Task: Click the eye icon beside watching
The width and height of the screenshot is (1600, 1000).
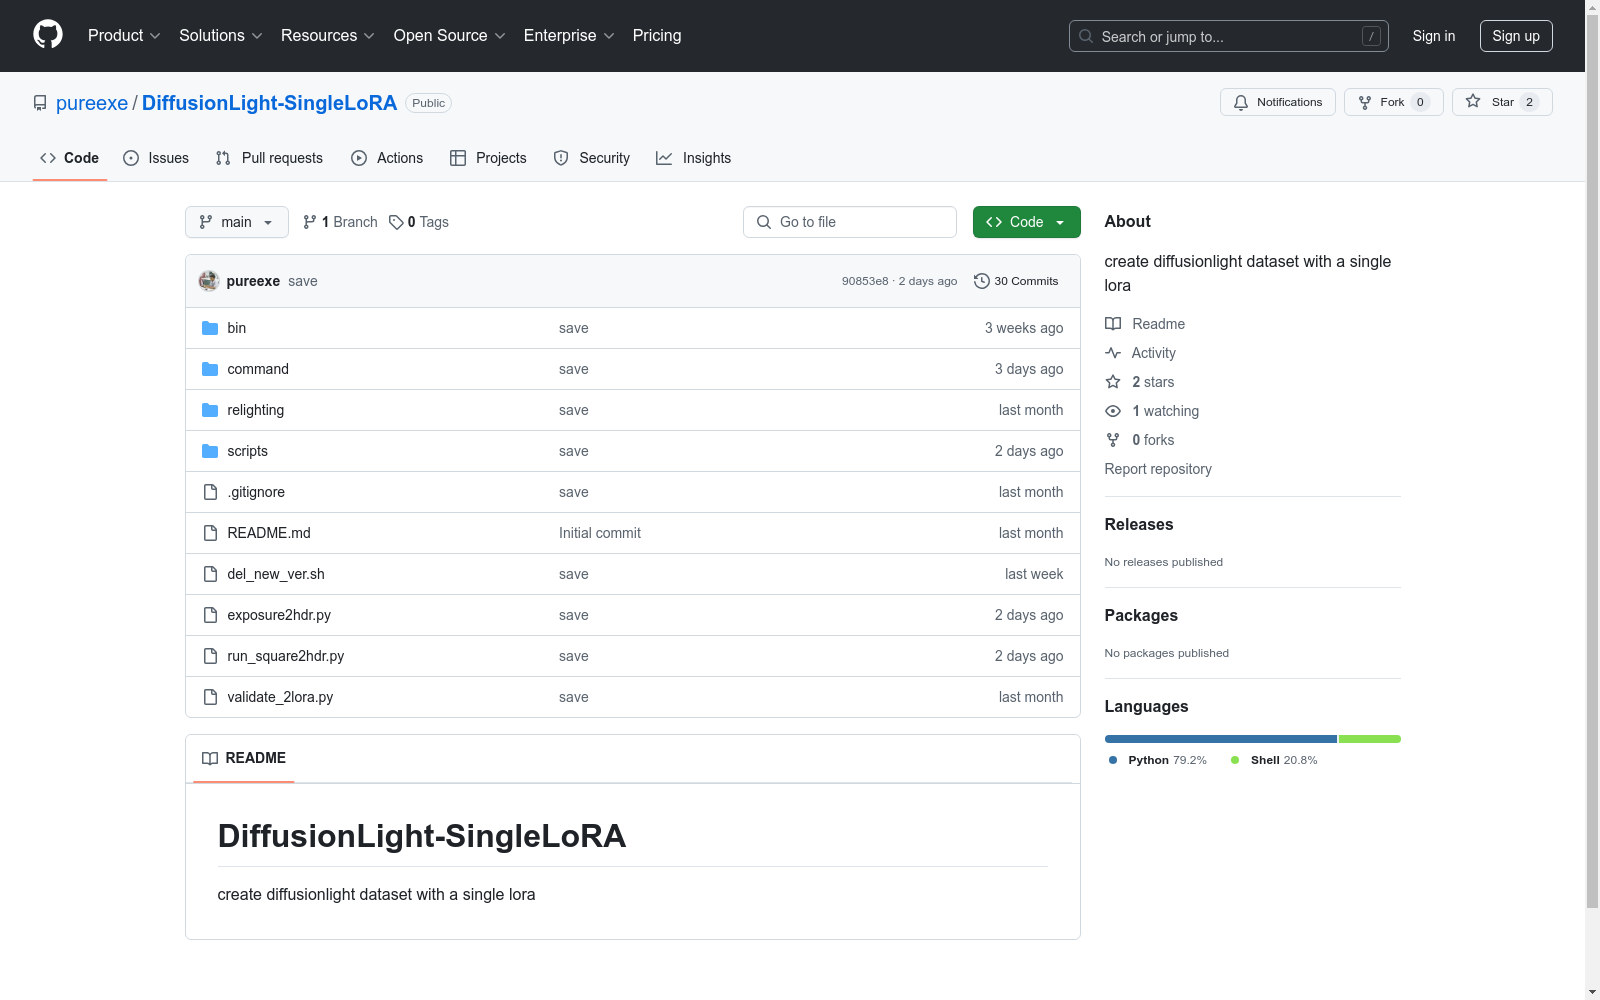Action: 1113,411
